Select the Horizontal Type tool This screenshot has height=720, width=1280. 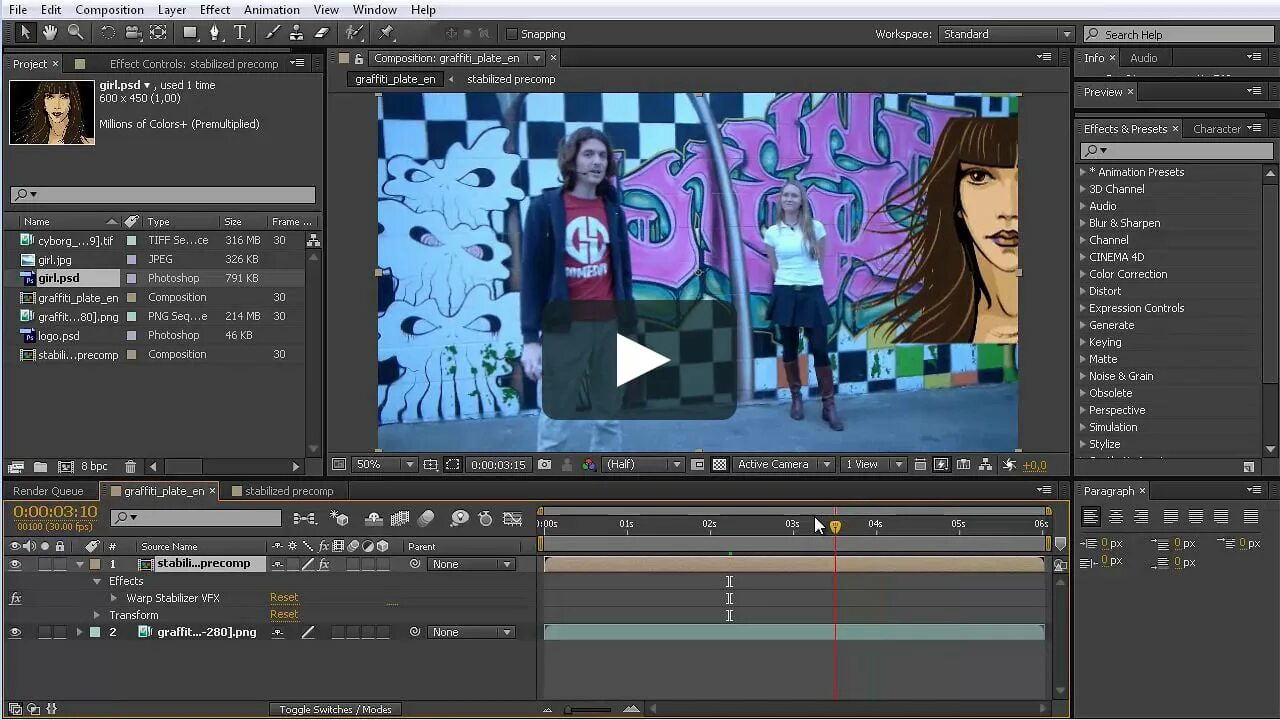point(241,33)
